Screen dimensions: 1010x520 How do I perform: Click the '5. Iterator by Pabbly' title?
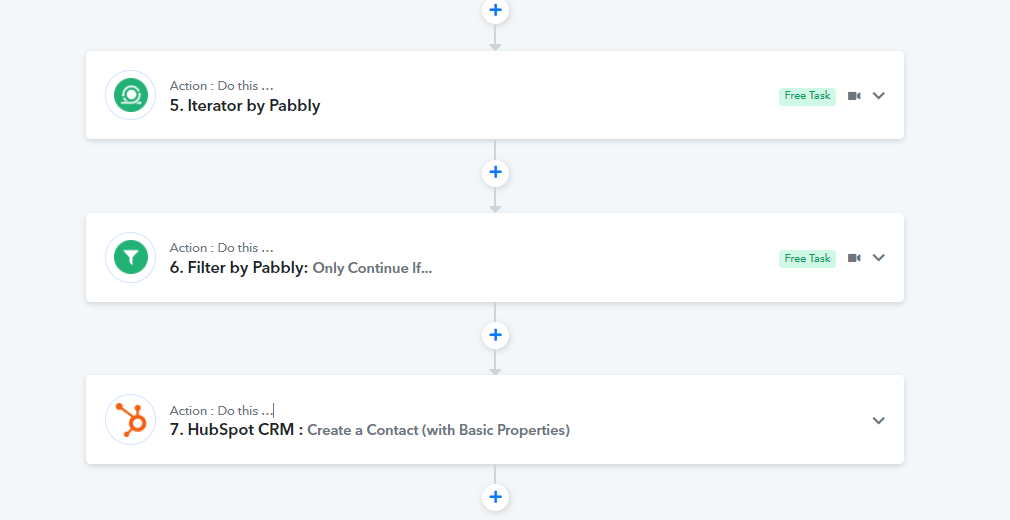pyautogui.click(x=245, y=106)
